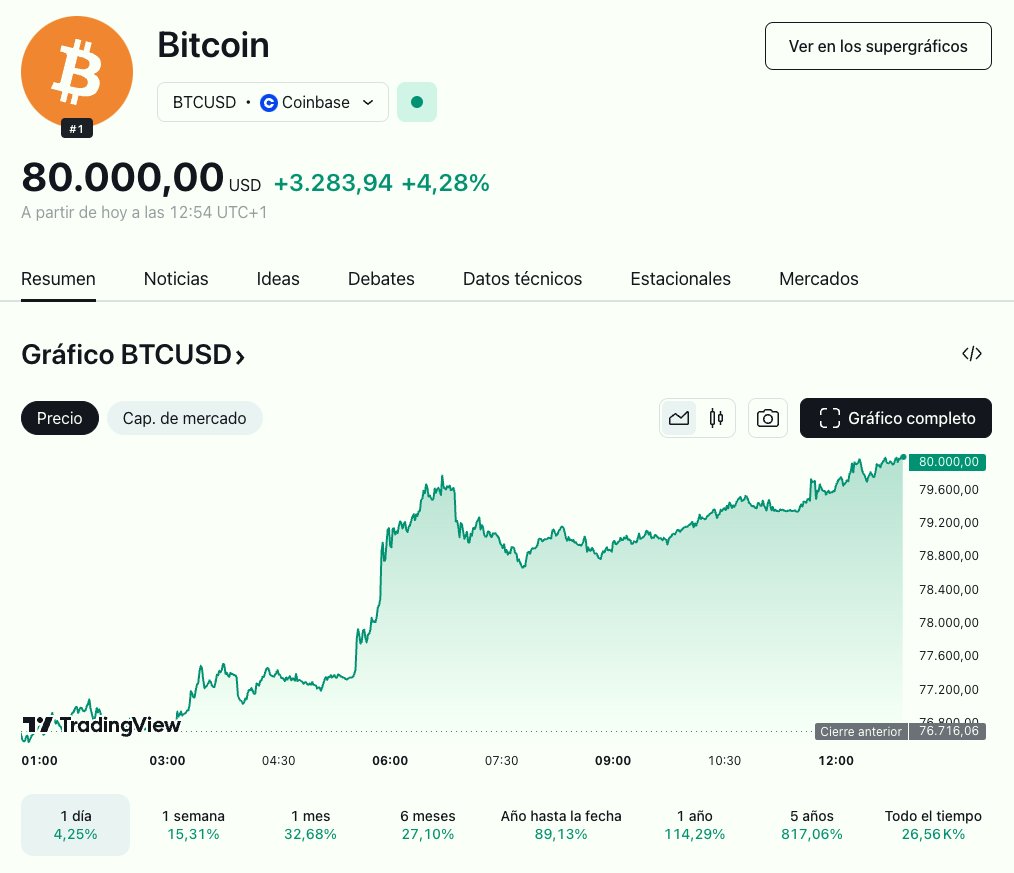This screenshot has width=1014, height=873.
Task: Select the area chart style icon
Action: coord(678,418)
